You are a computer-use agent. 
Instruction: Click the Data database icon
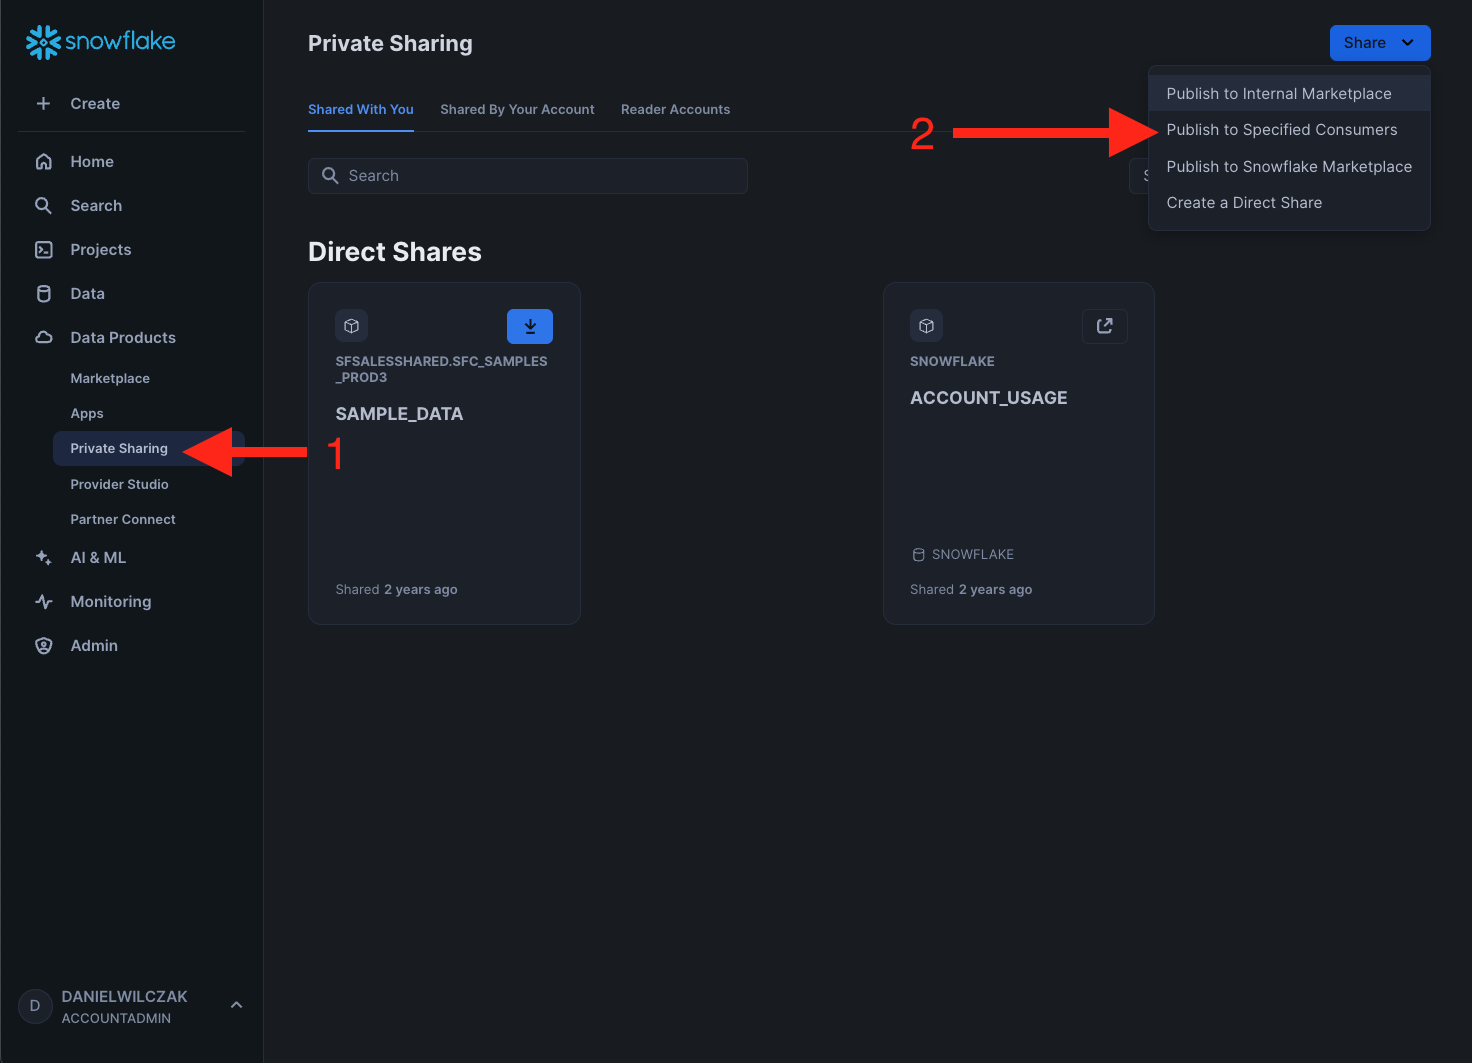[43, 293]
